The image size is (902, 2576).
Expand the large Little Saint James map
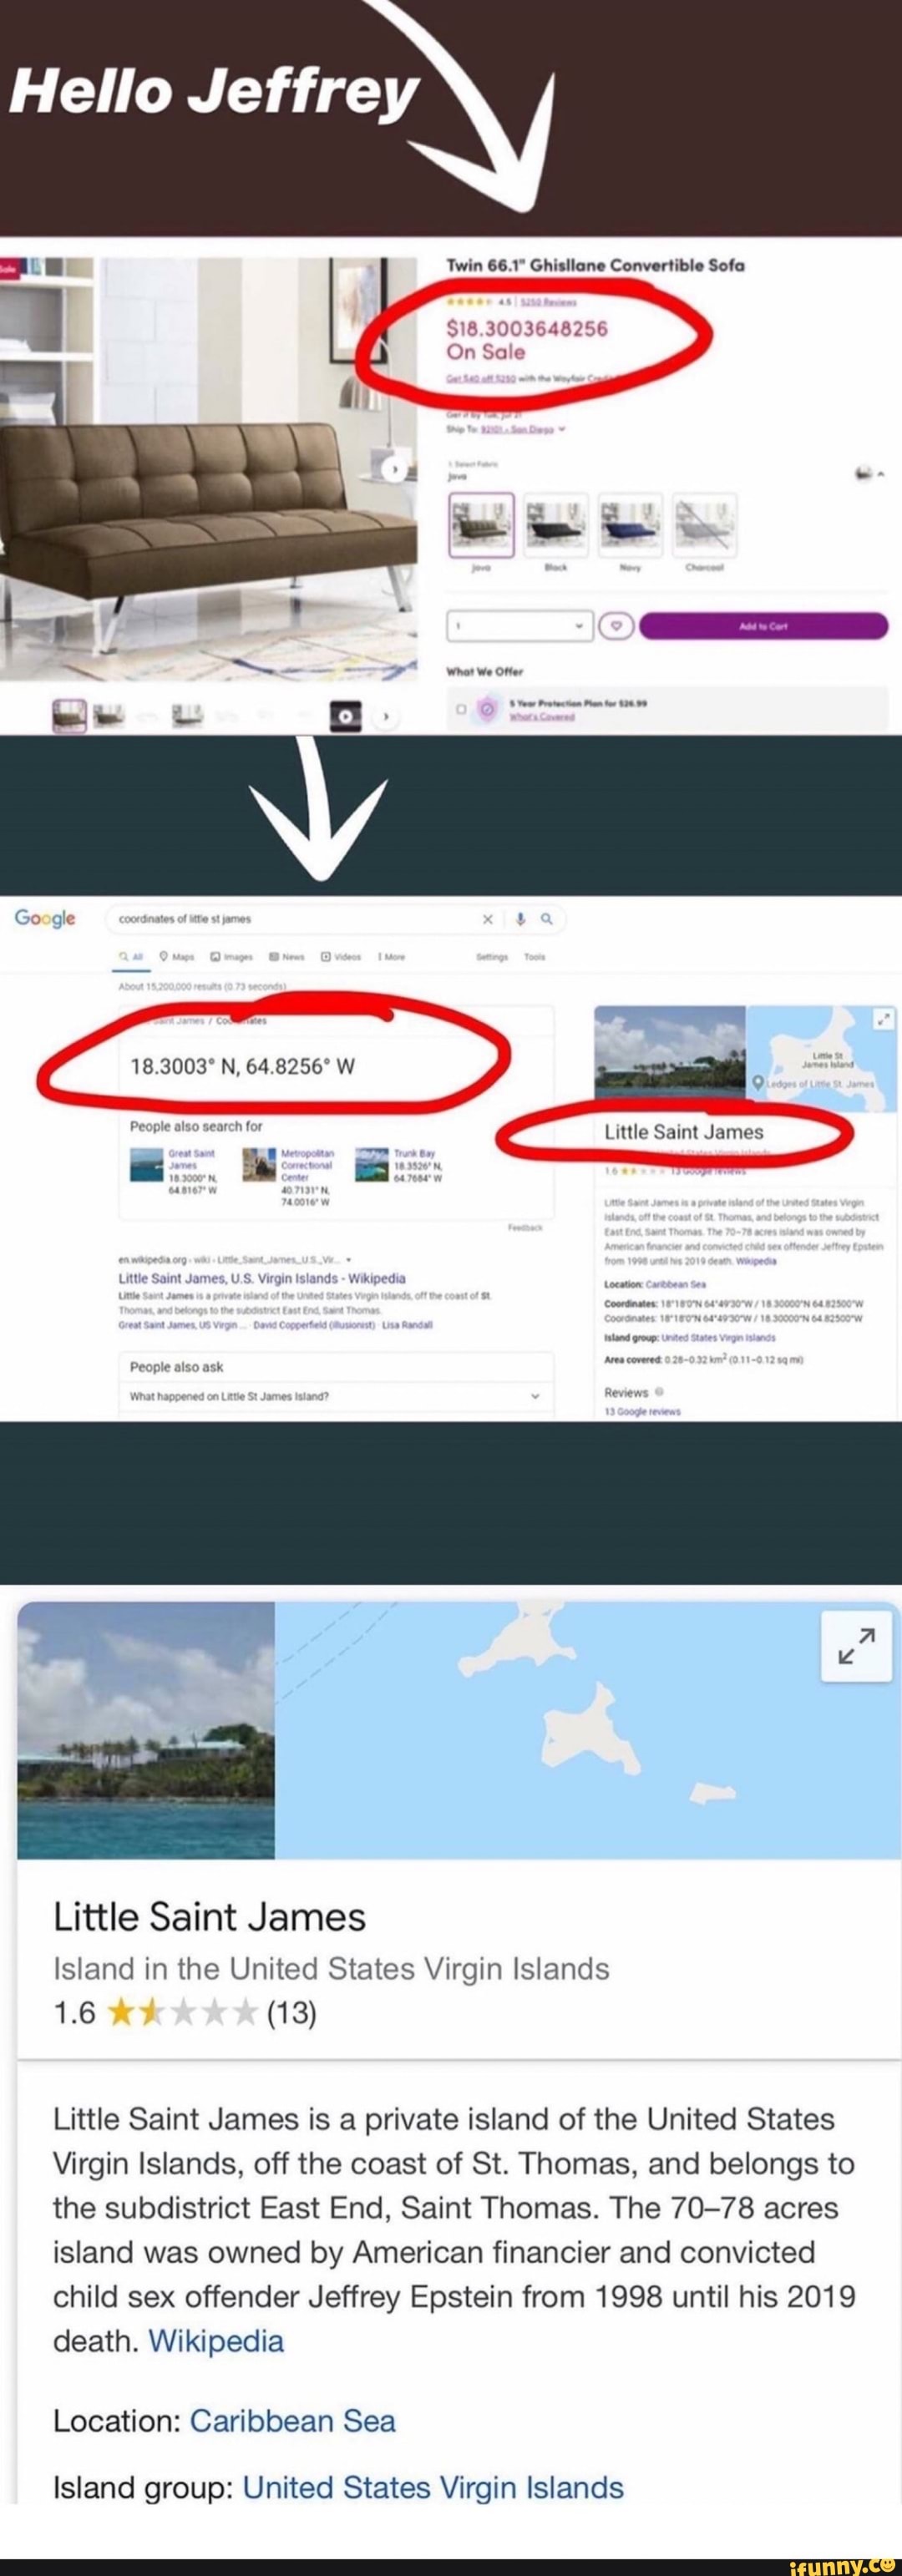coord(855,1646)
